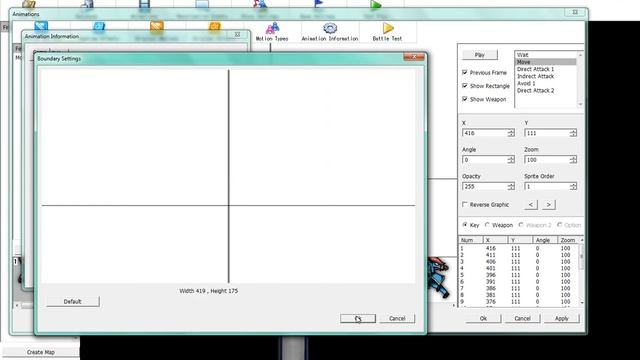This screenshot has height=360, width=640.
Task: Adjust the Angle spinner
Action: coord(511,160)
